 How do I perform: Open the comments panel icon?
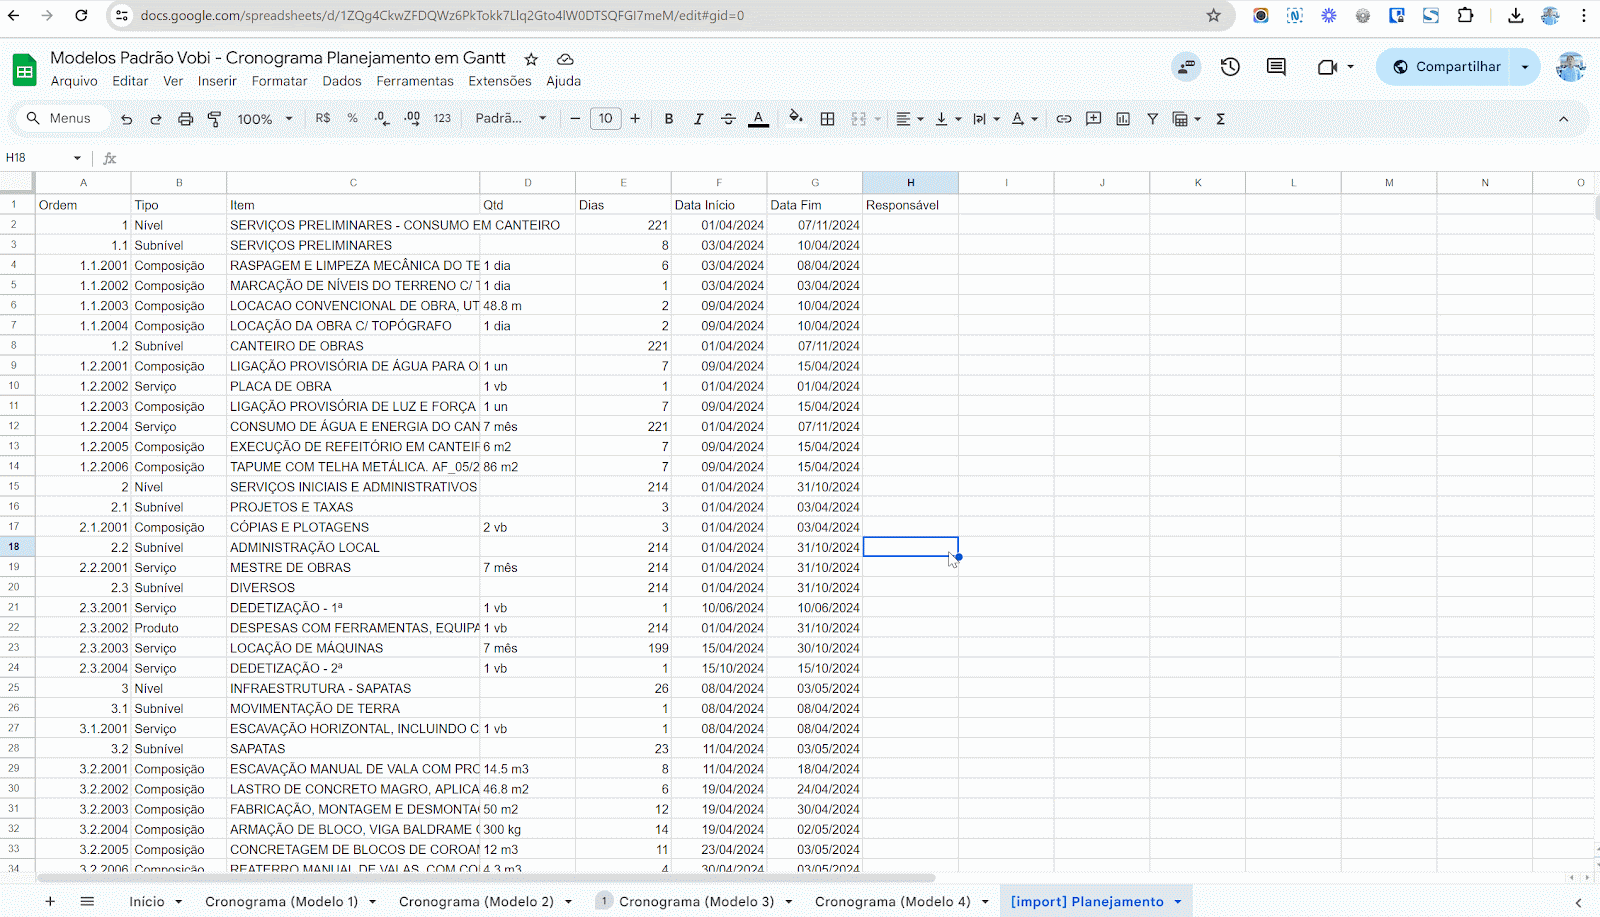[1276, 67]
